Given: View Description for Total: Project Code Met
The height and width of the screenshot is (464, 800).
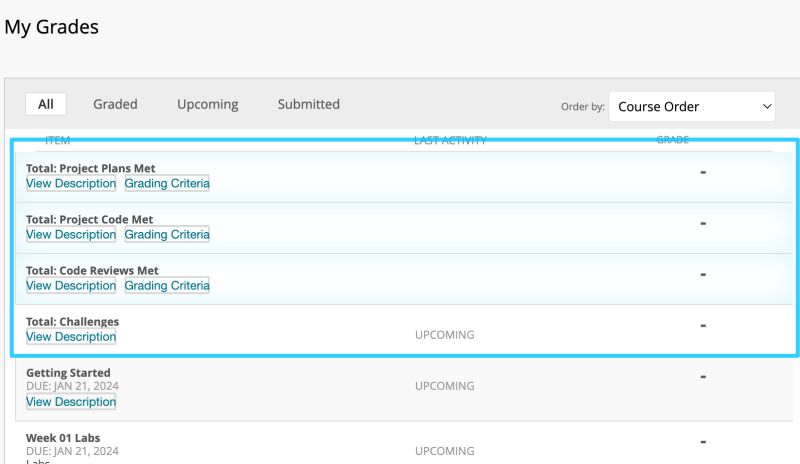Looking at the screenshot, I should coord(71,234).
